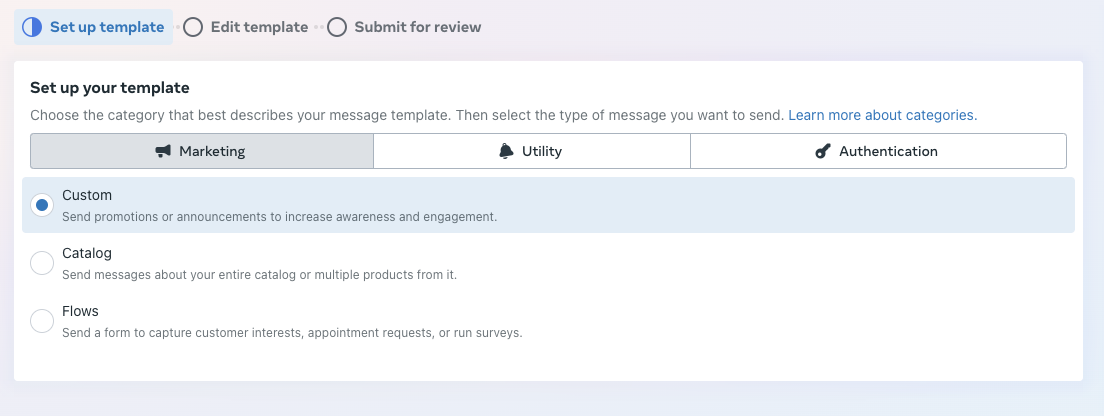Screen dimensions: 1104x416
Task: Click the Catalog description about multiple products
Action: (259, 274)
